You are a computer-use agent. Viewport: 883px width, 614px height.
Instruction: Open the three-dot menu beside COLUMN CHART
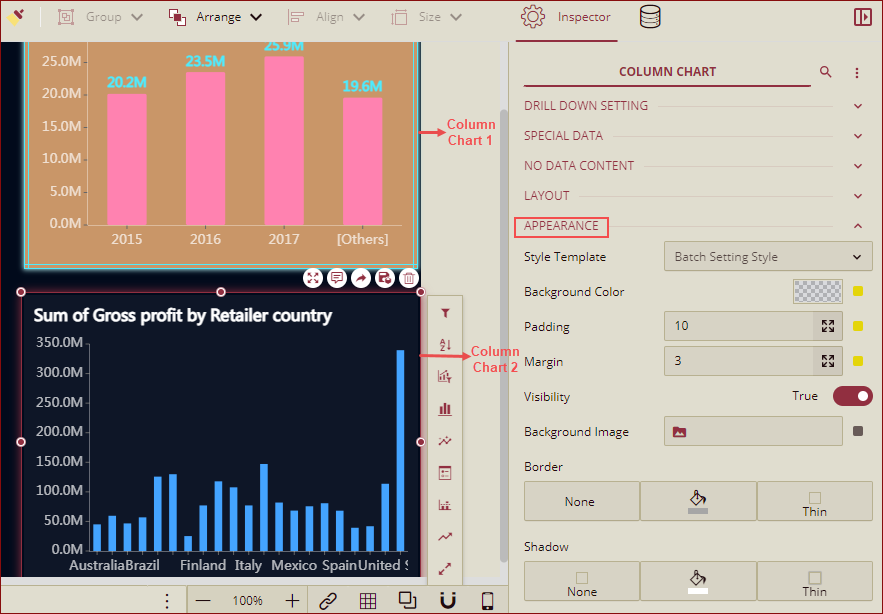tap(857, 72)
